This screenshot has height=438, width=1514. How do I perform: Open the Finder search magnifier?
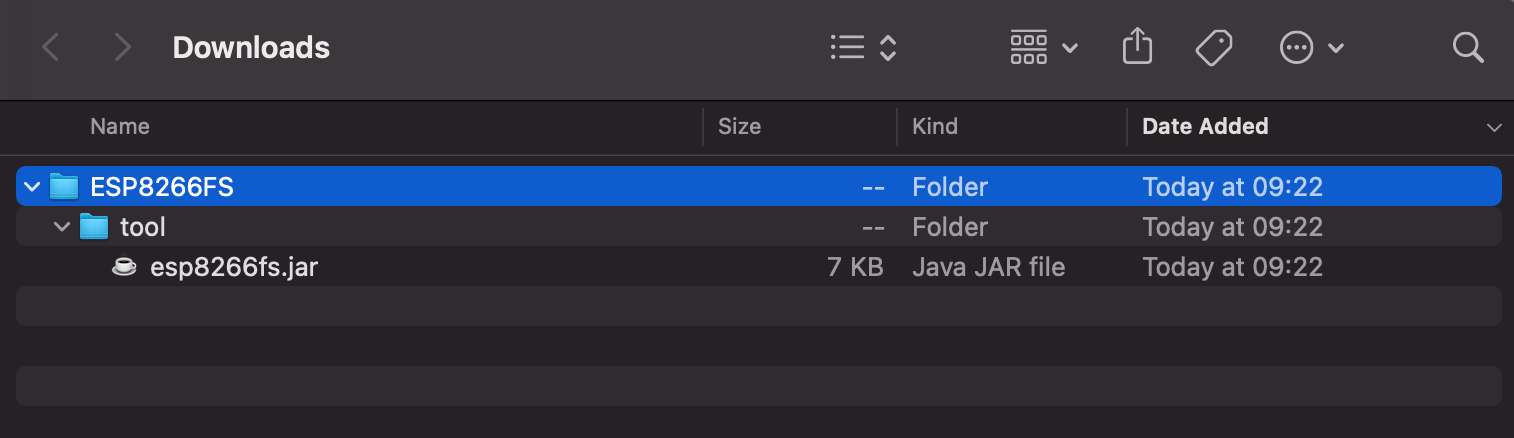[1467, 47]
